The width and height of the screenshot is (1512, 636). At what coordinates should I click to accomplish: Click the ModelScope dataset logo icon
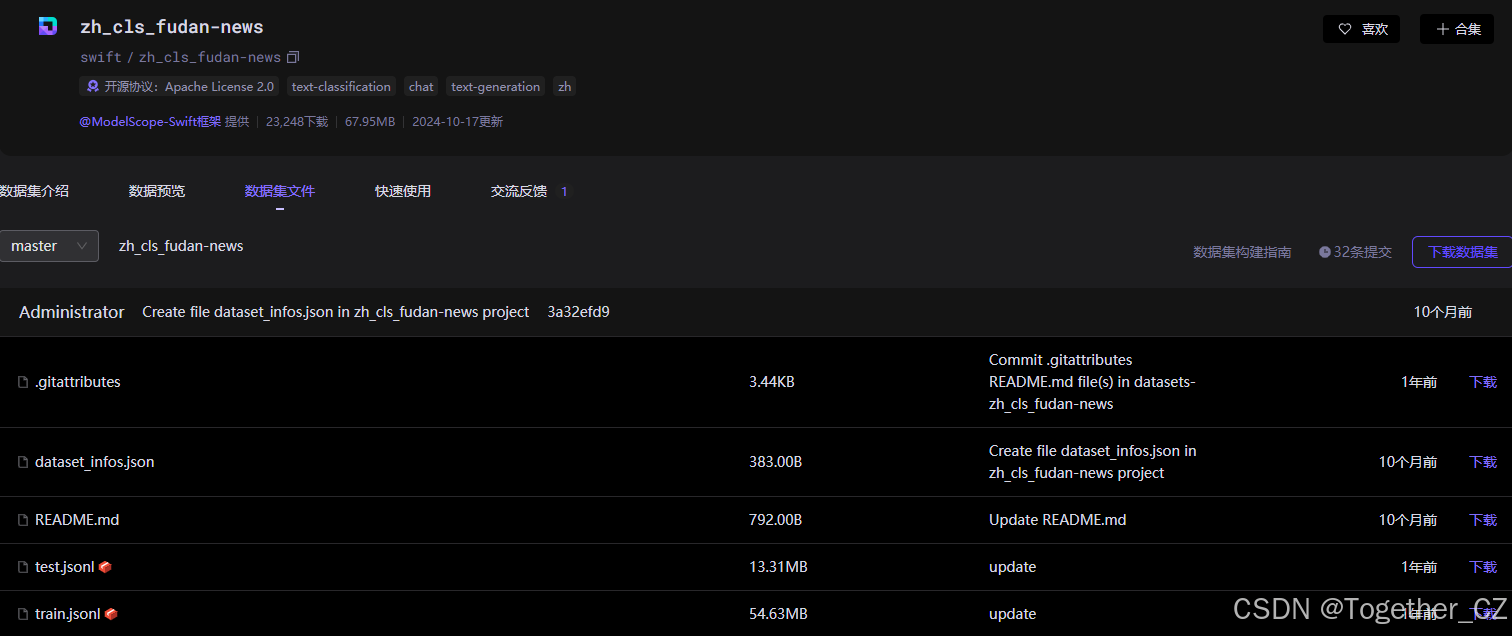click(48, 27)
